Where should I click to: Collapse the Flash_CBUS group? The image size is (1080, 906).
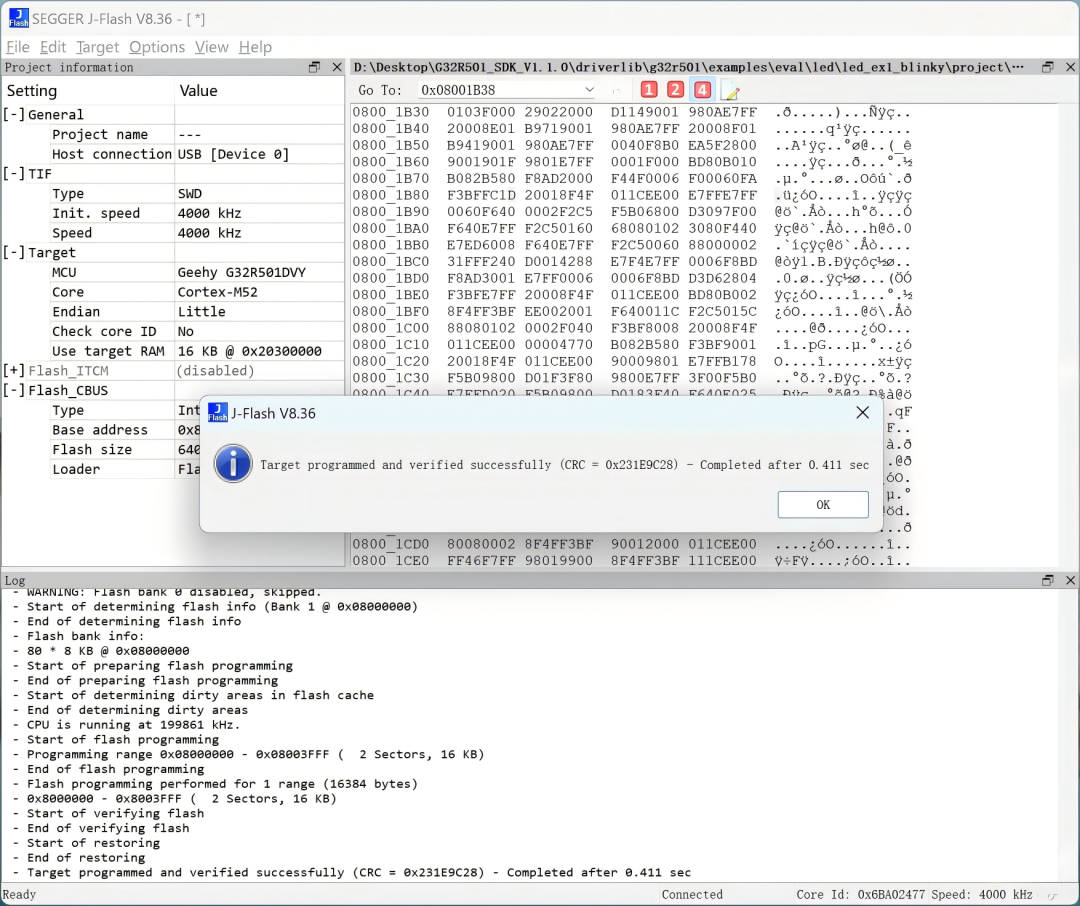tap(14, 390)
